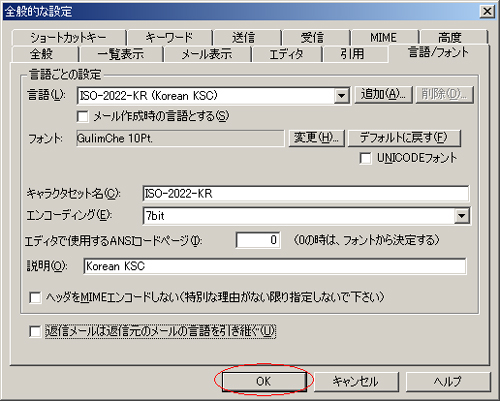
Task: Click the キャラクタセット名 input field
Action: [x=306, y=194]
